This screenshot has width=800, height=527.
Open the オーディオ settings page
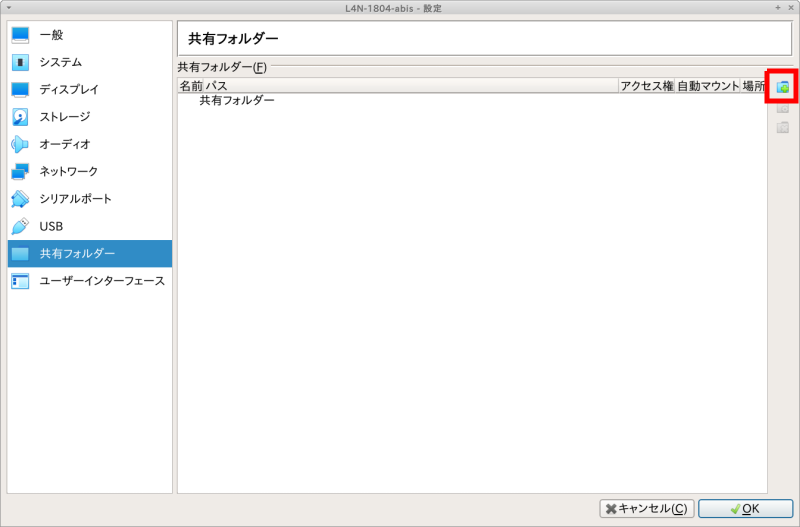[x=90, y=144]
